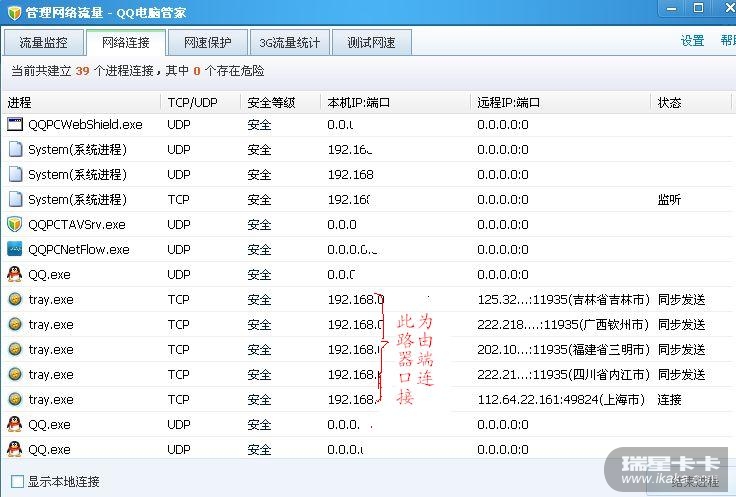Select the QQPCTAVSrv.exe process name

click(x=77, y=224)
